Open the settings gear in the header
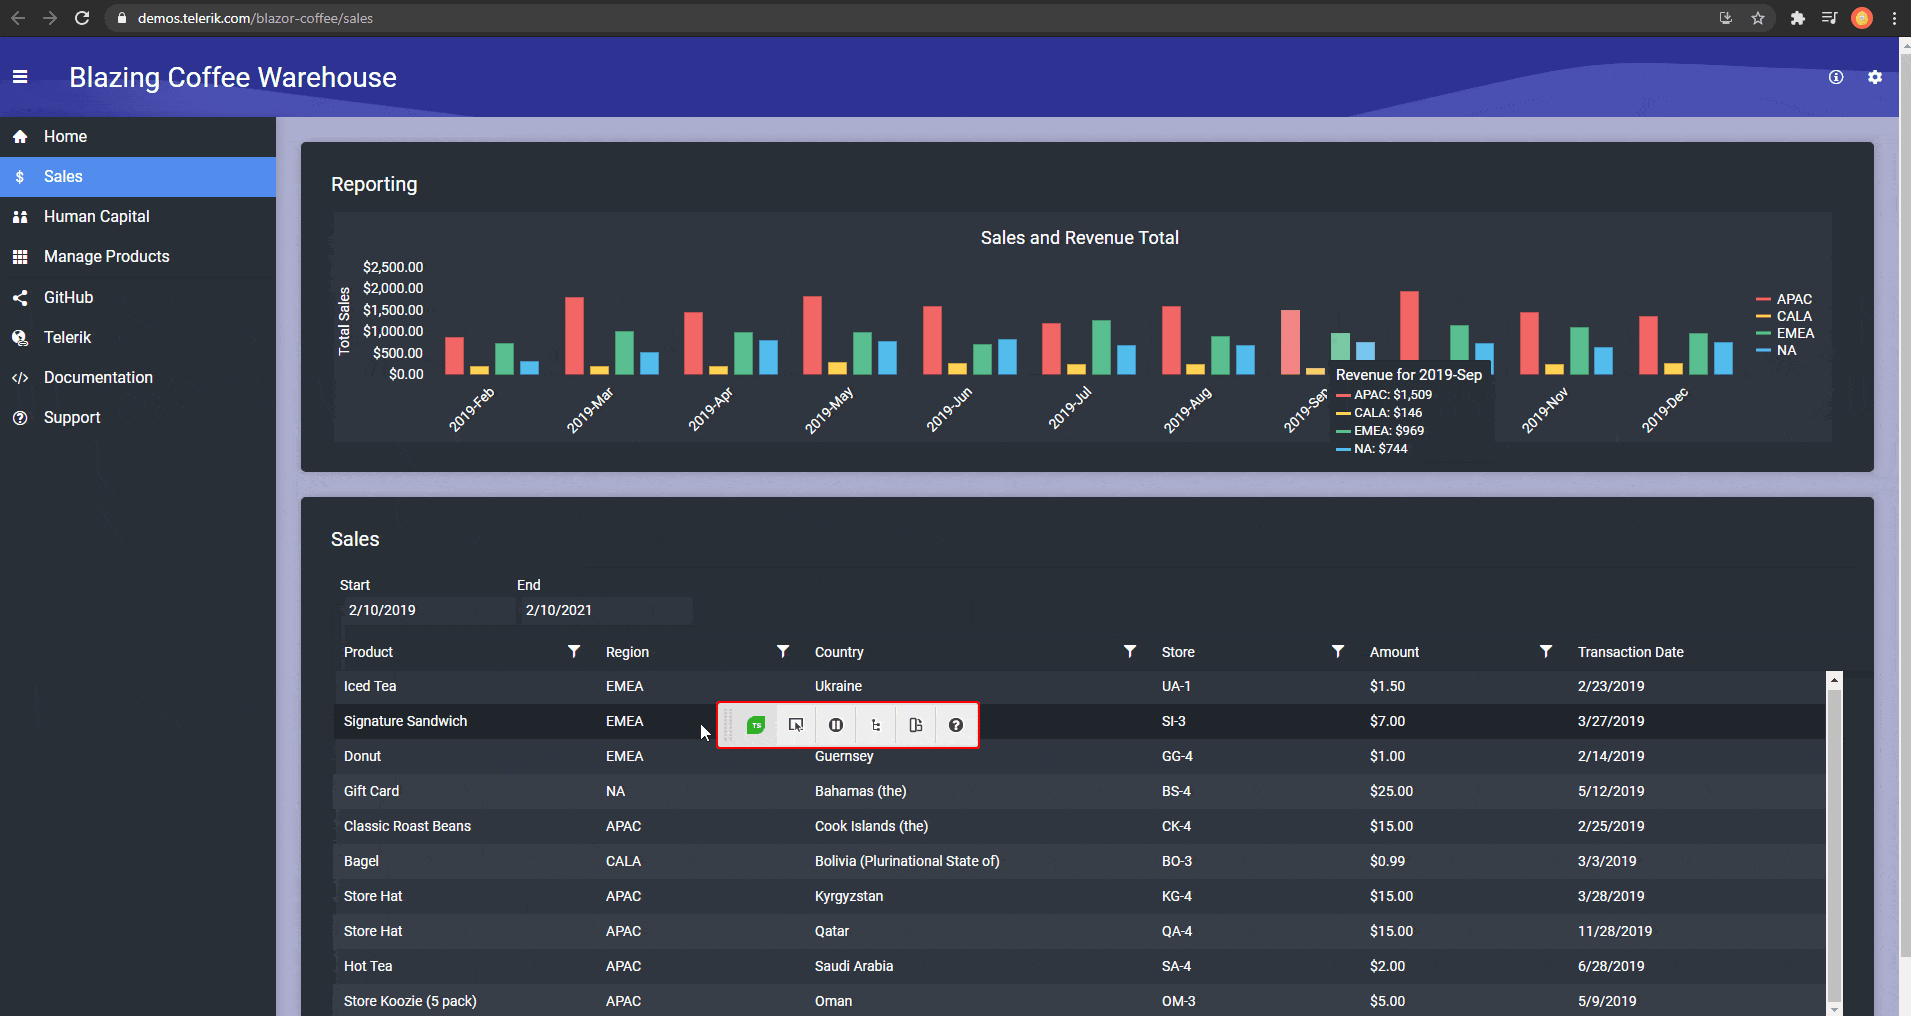The image size is (1911, 1016). click(x=1875, y=77)
